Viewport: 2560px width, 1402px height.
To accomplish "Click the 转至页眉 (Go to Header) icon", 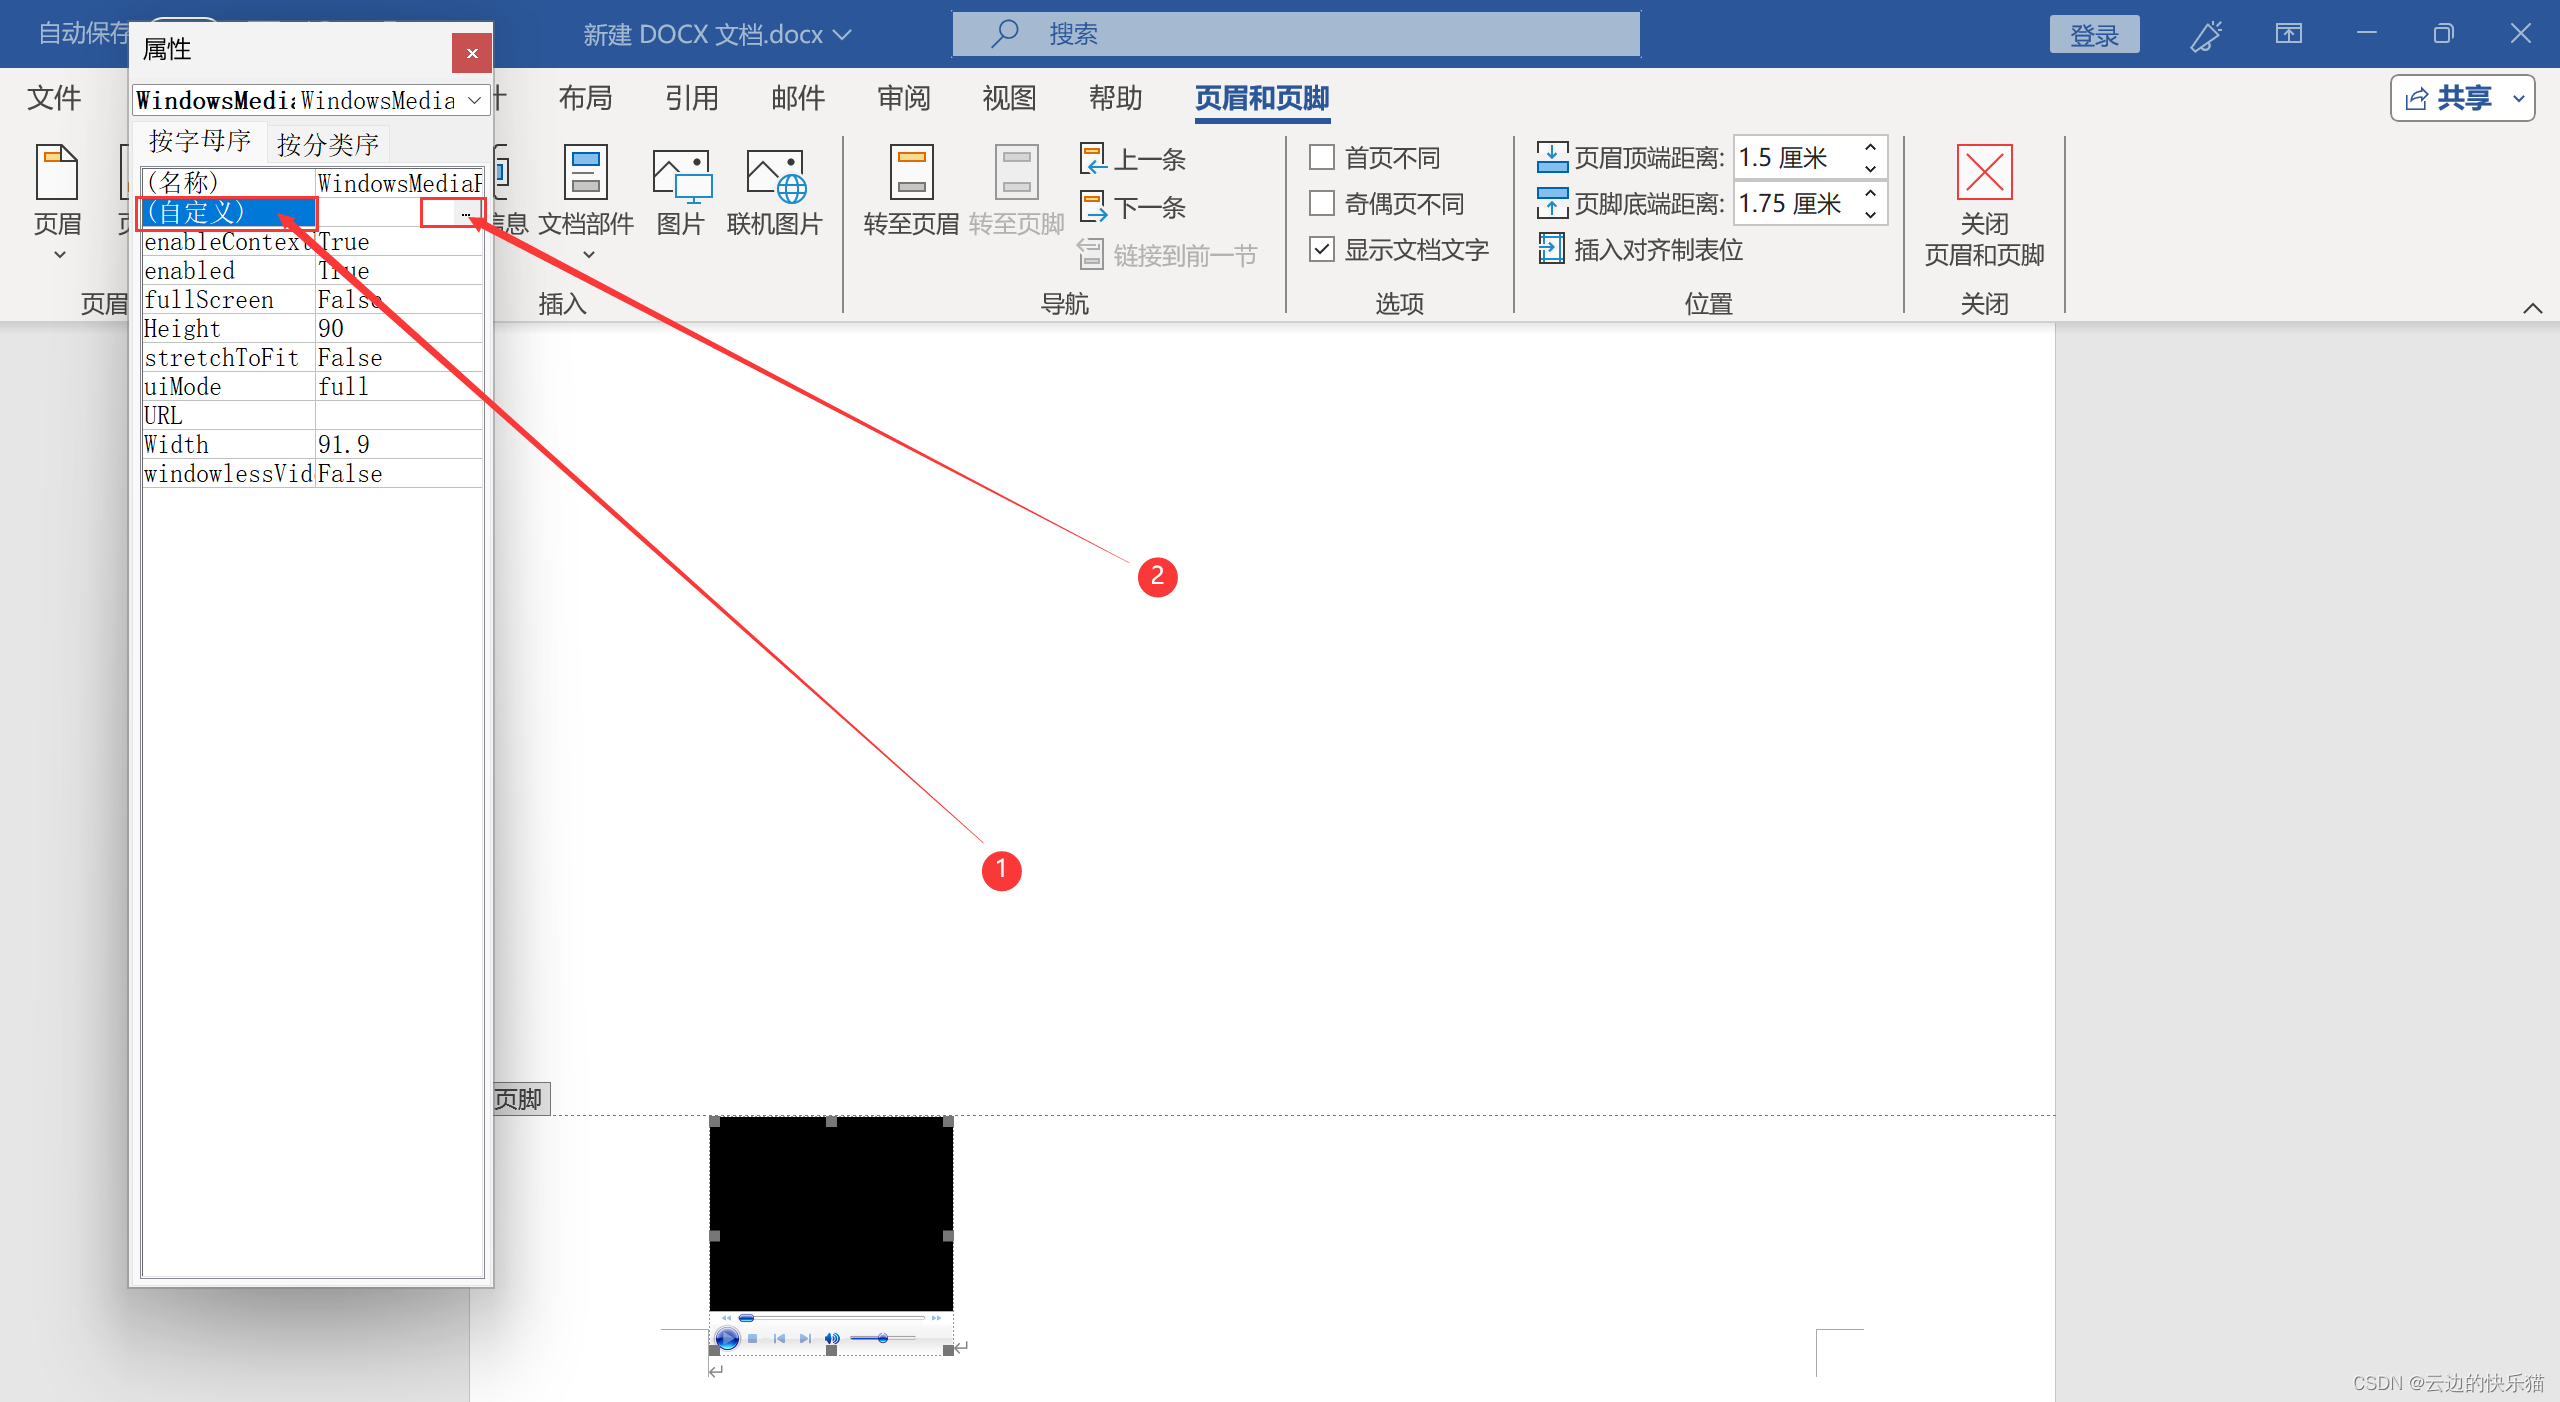I will pyautogui.click(x=911, y=173).
